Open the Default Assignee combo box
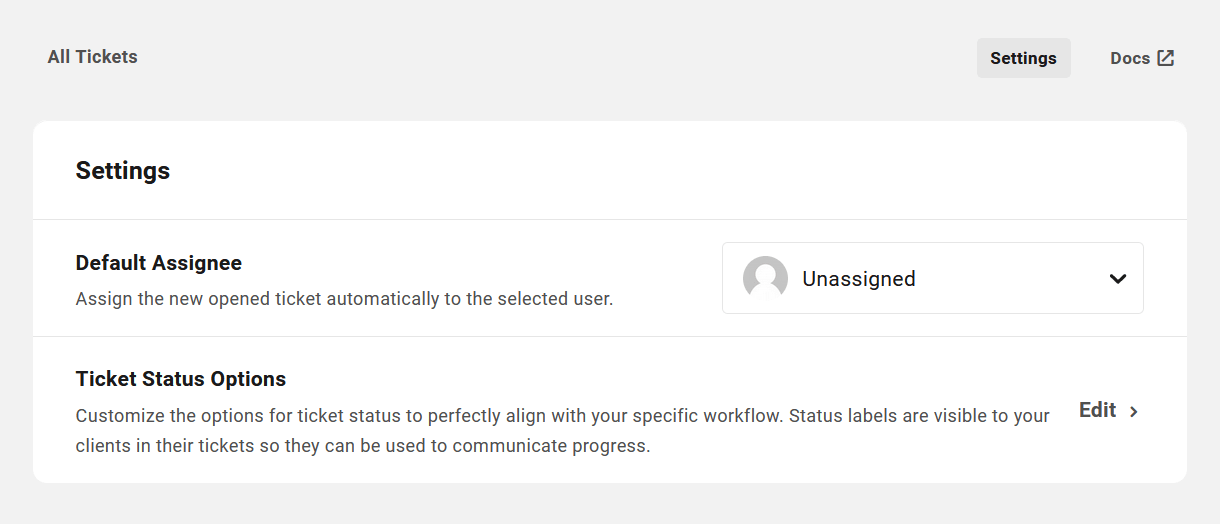The image size is (1220, 524). coord(932,278)
